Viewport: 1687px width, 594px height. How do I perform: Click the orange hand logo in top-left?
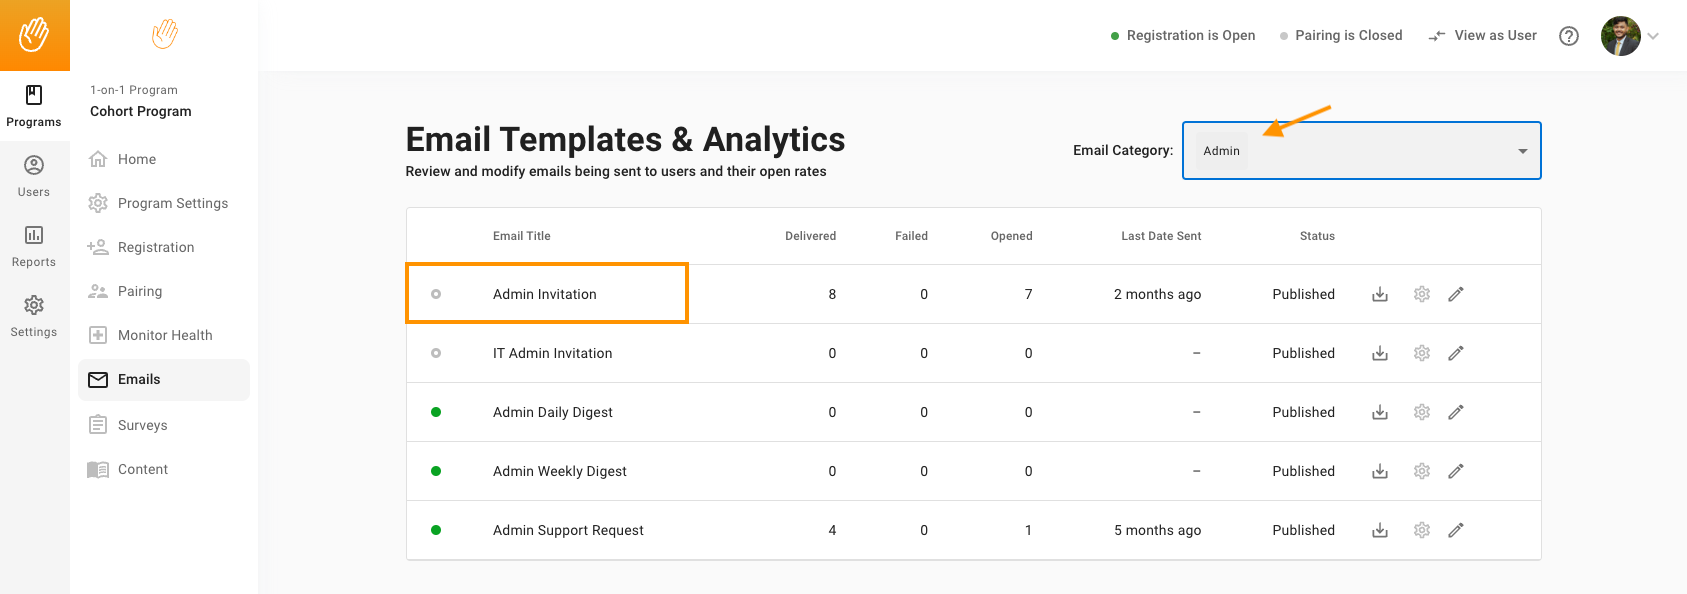35,35
